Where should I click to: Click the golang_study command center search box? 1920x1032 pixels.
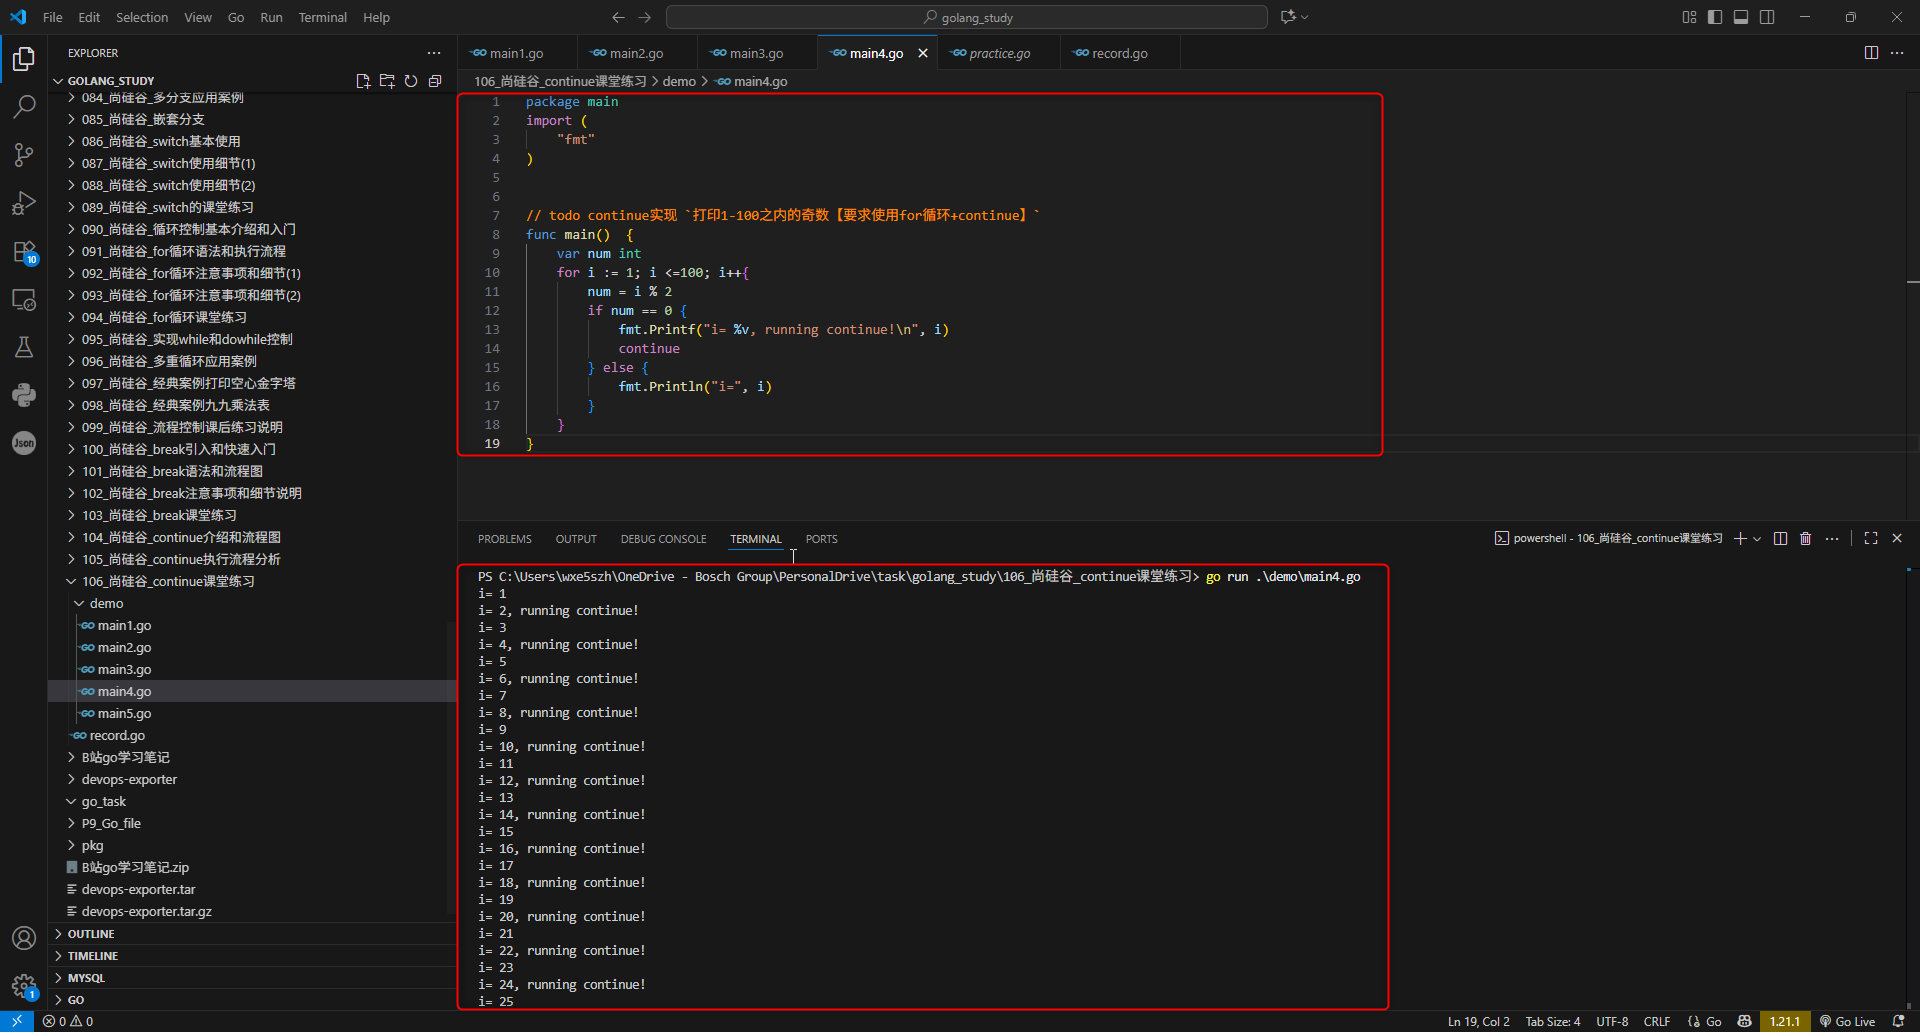[967, 17]
